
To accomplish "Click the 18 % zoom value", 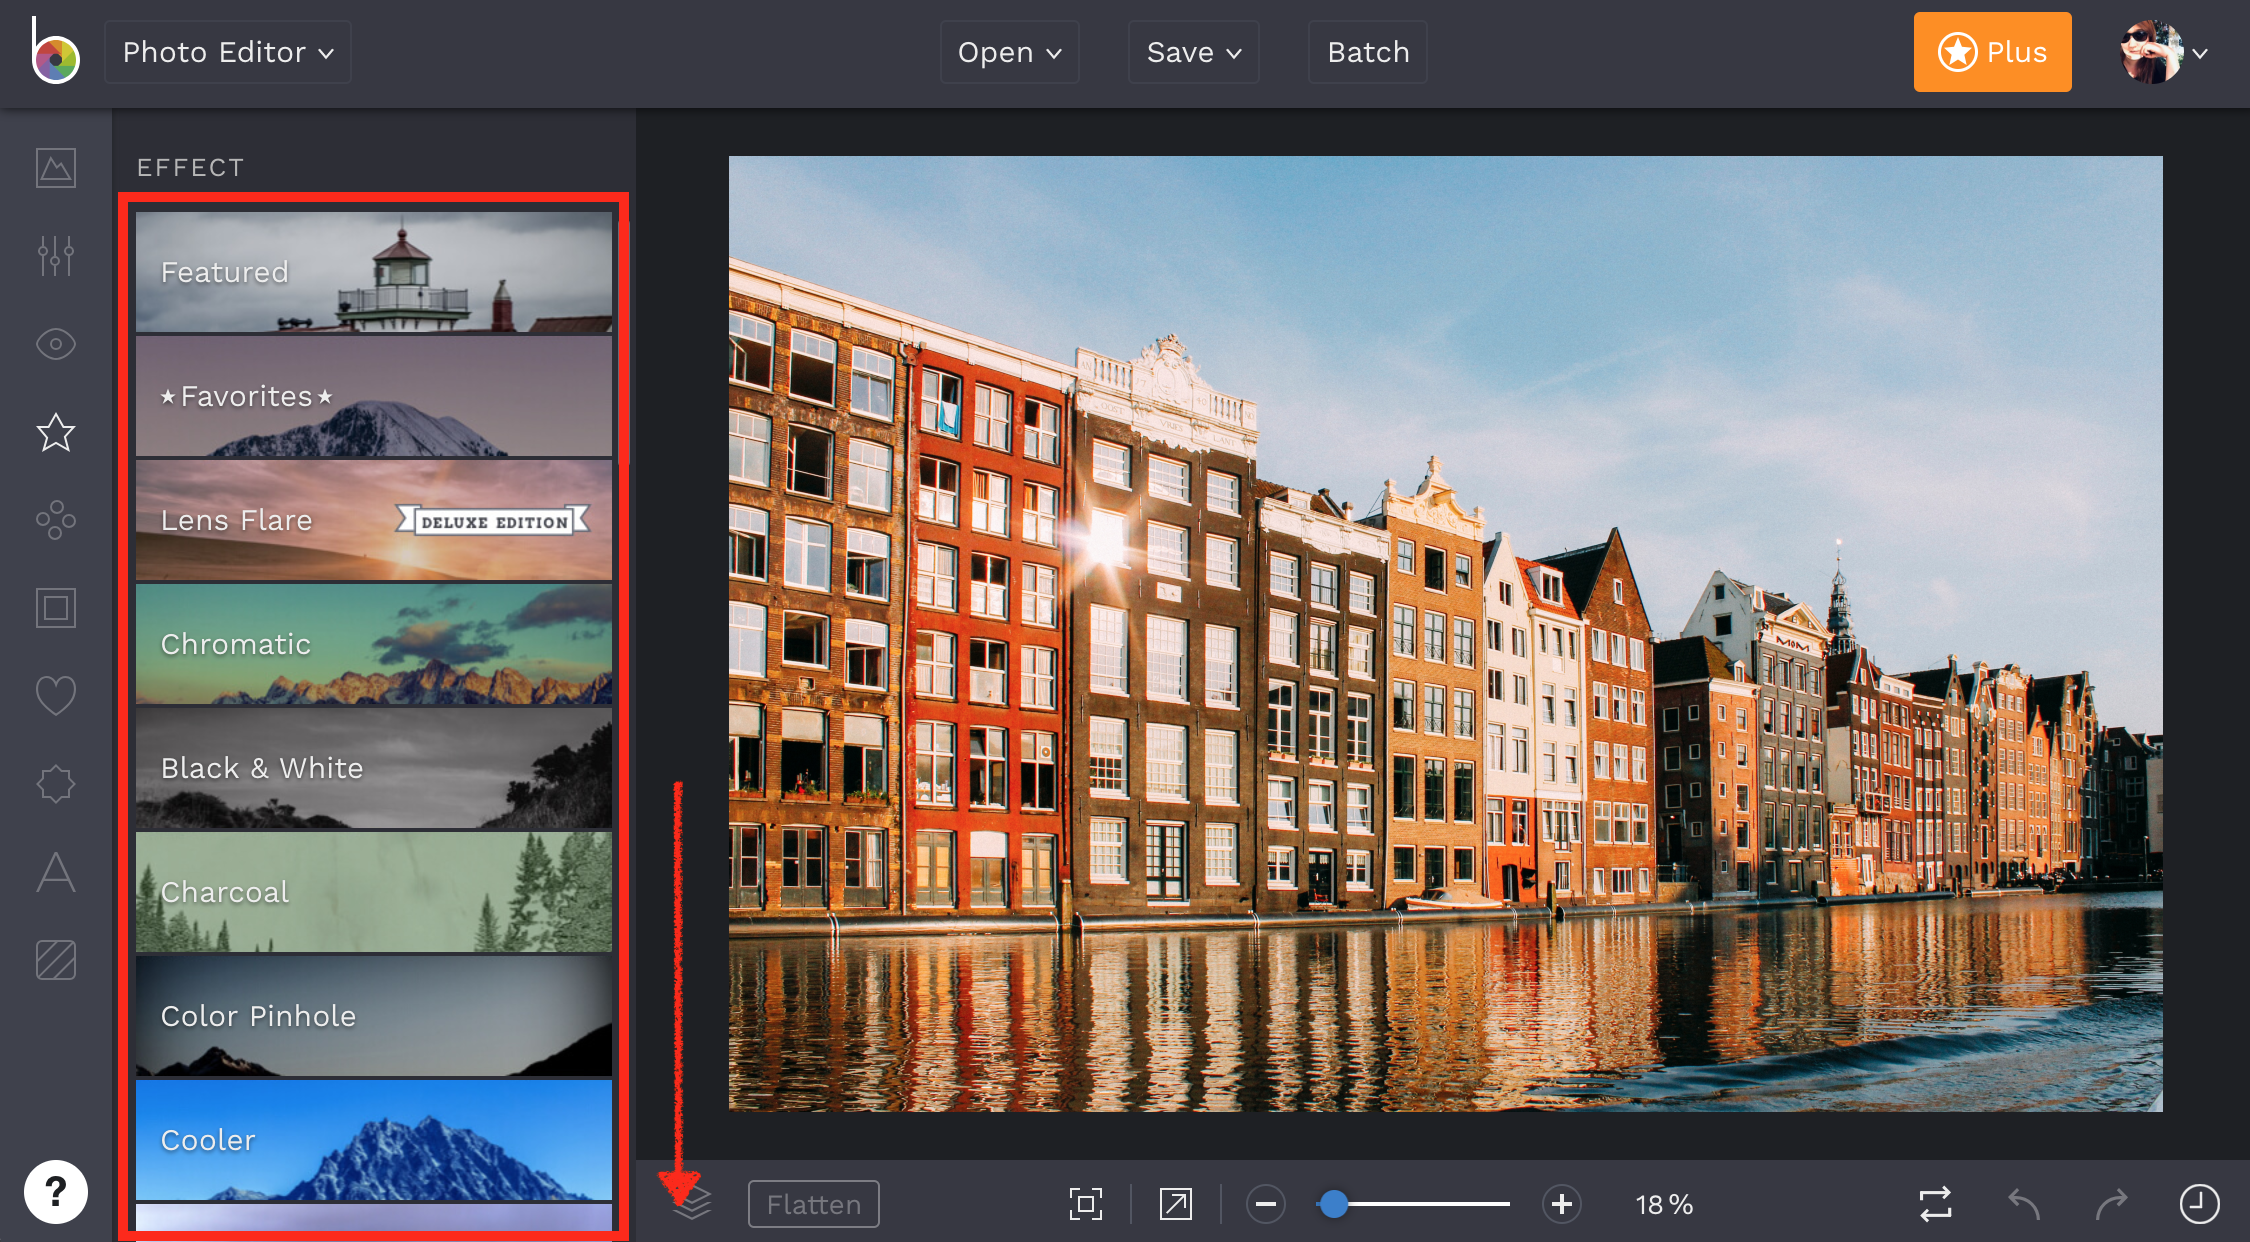I will coord(1664,1205).
